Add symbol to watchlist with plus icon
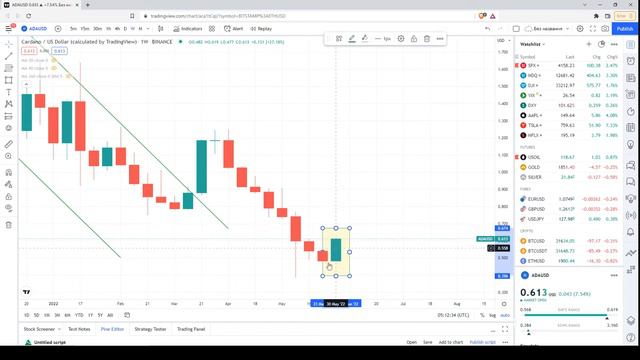 pos(589,44)
